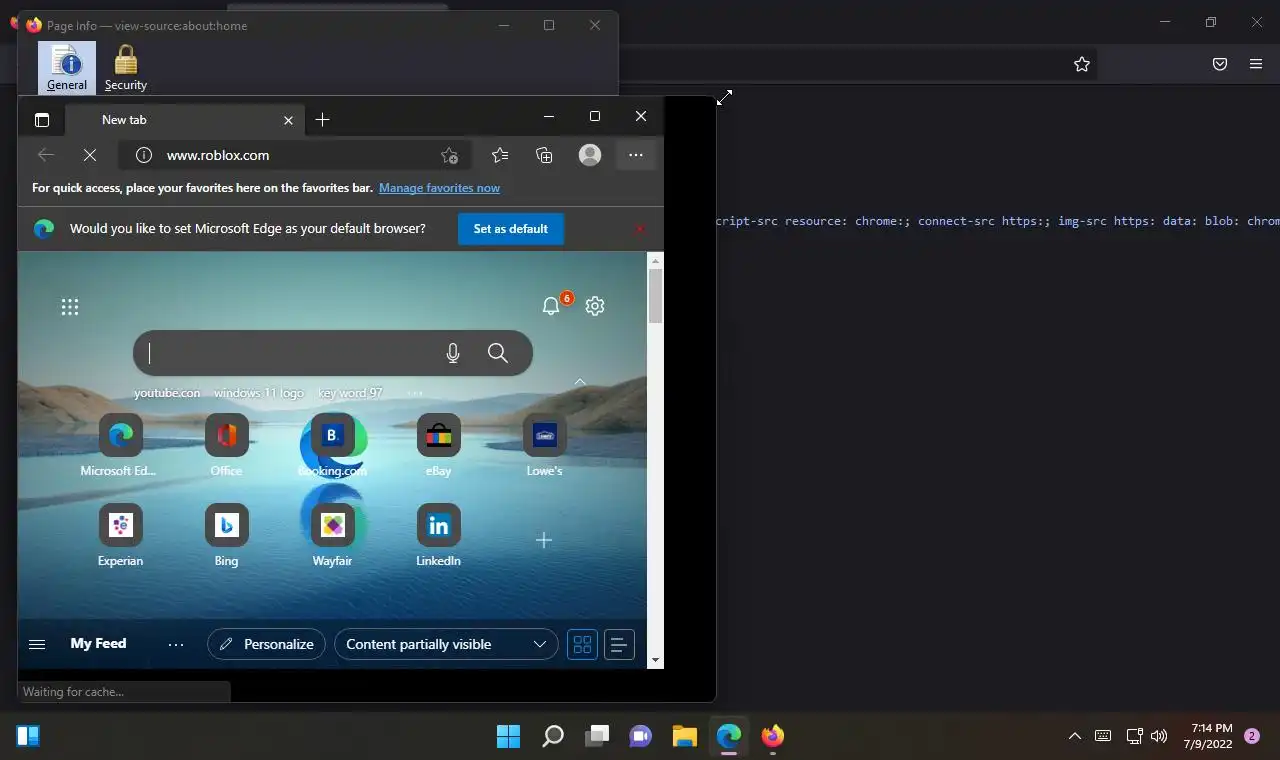Close the New tab tab

[288, 120]
